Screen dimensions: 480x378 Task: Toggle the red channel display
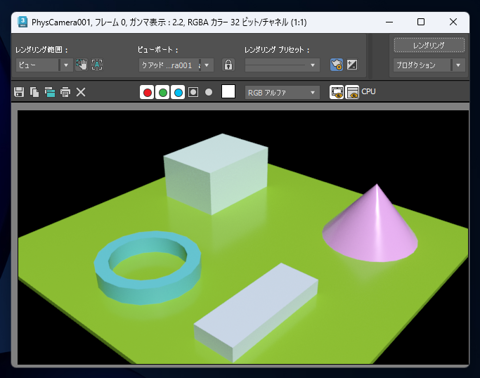(147, 92)
